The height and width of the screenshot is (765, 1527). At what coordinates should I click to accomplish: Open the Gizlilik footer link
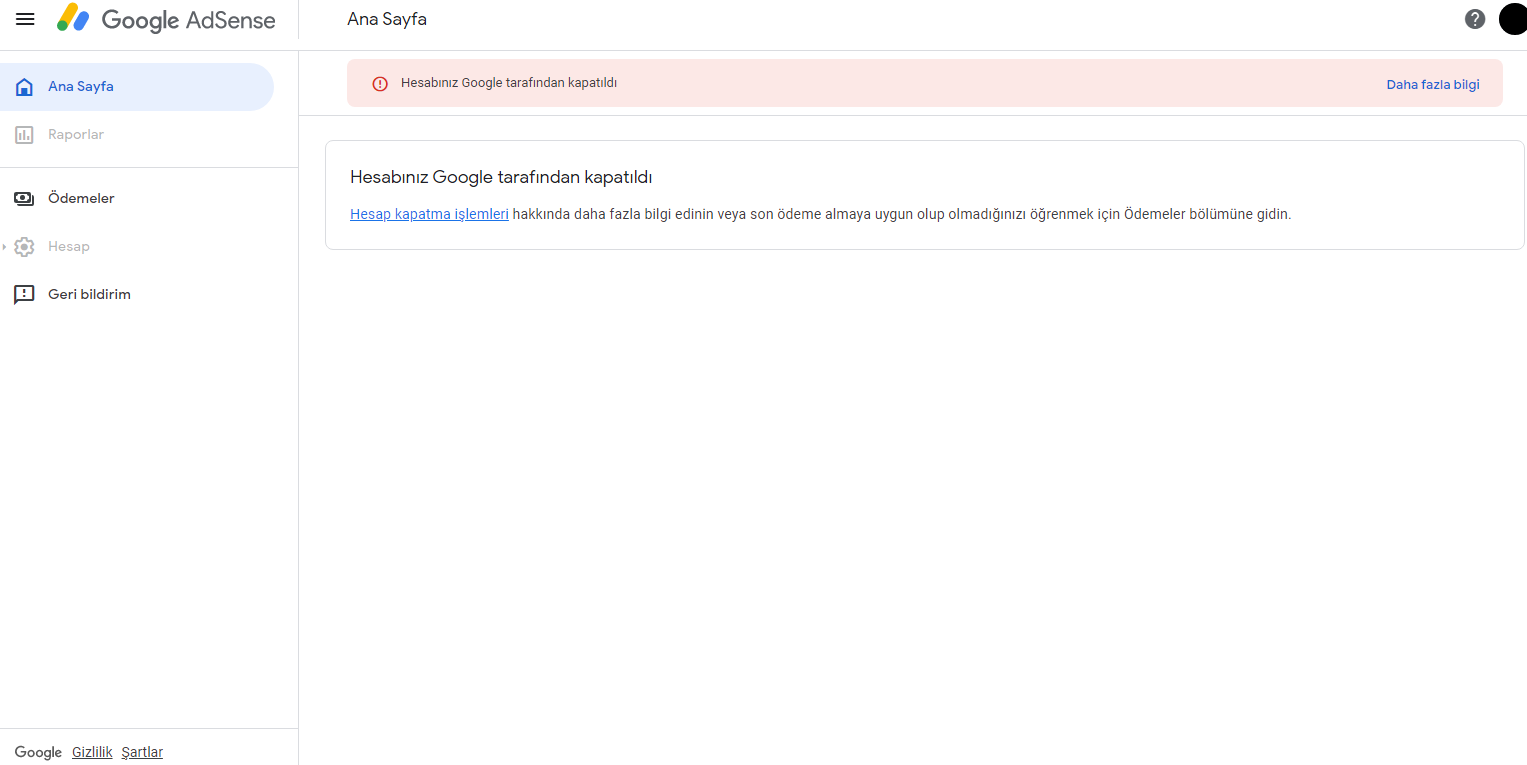(92, 752)
